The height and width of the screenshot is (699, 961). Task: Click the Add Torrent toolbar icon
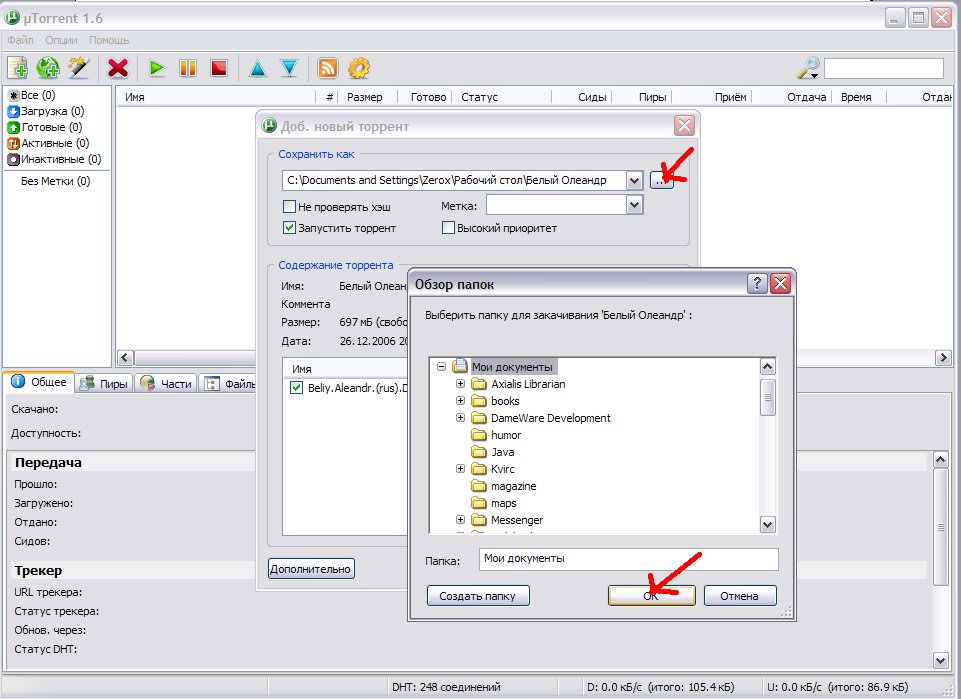[x=17, y=68]
